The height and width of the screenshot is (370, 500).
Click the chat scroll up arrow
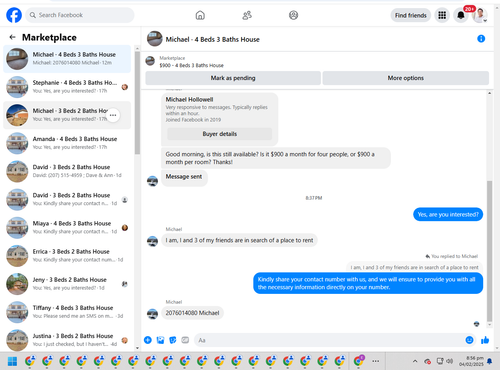pos(489,93)
